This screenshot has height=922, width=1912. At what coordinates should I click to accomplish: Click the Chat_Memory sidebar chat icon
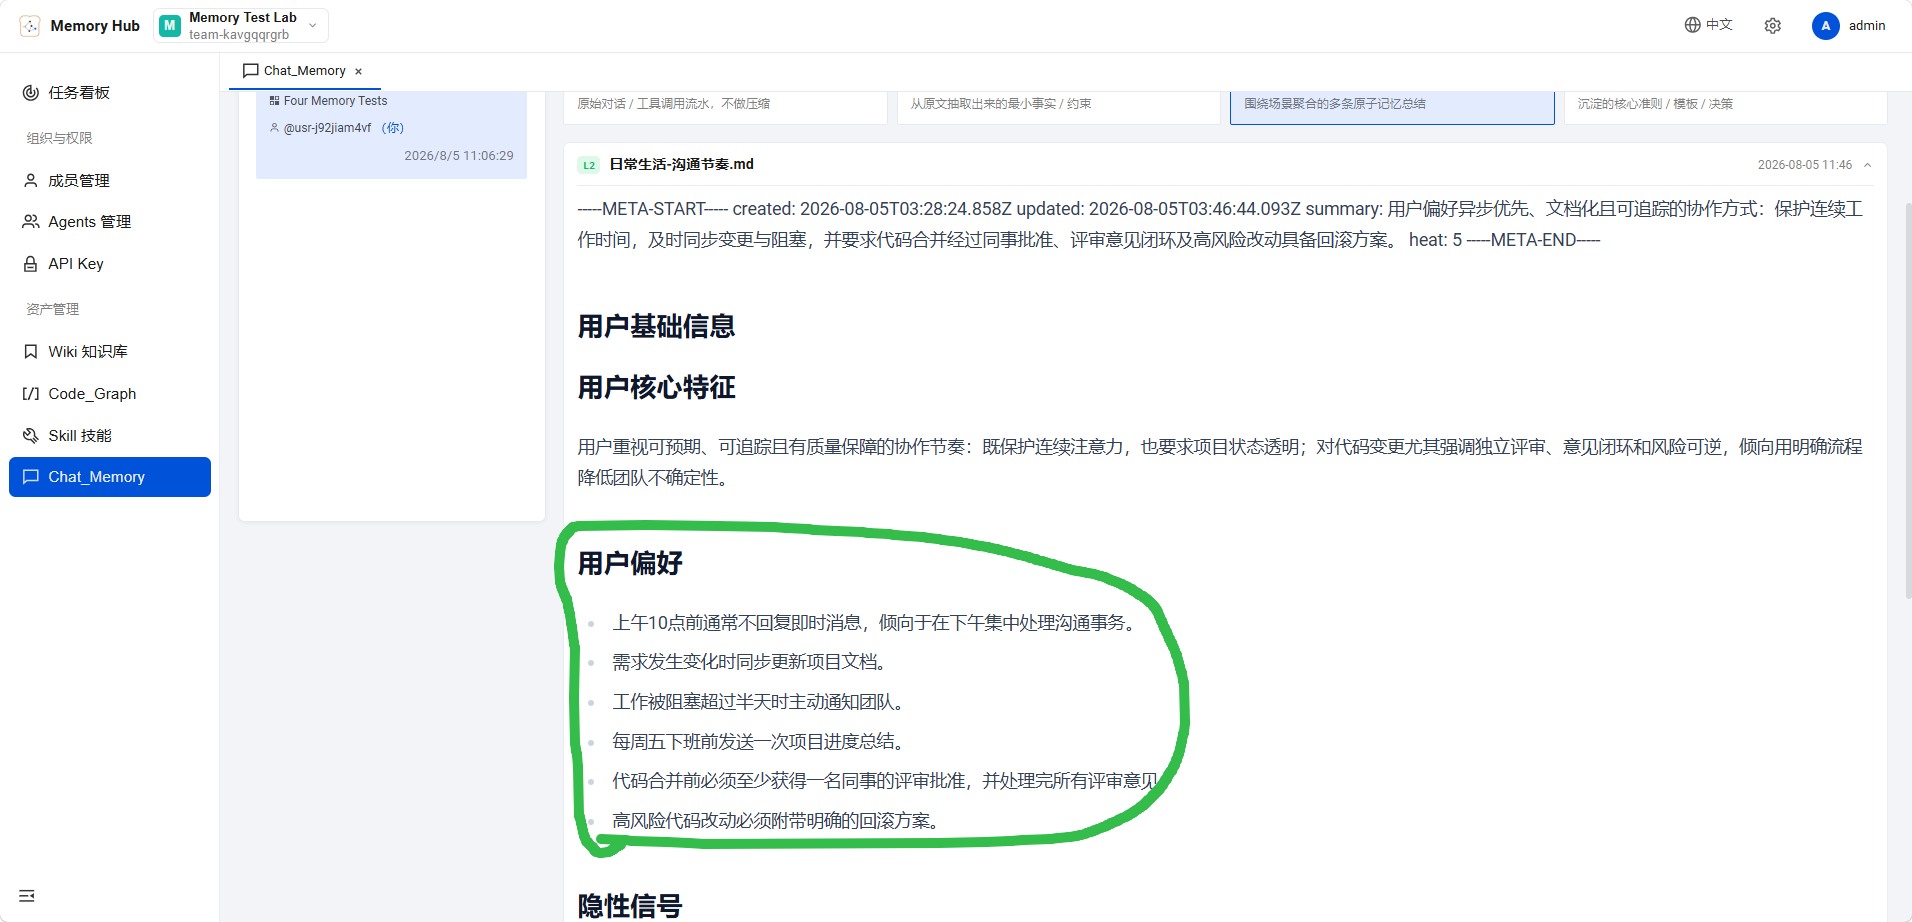point(31,477)
